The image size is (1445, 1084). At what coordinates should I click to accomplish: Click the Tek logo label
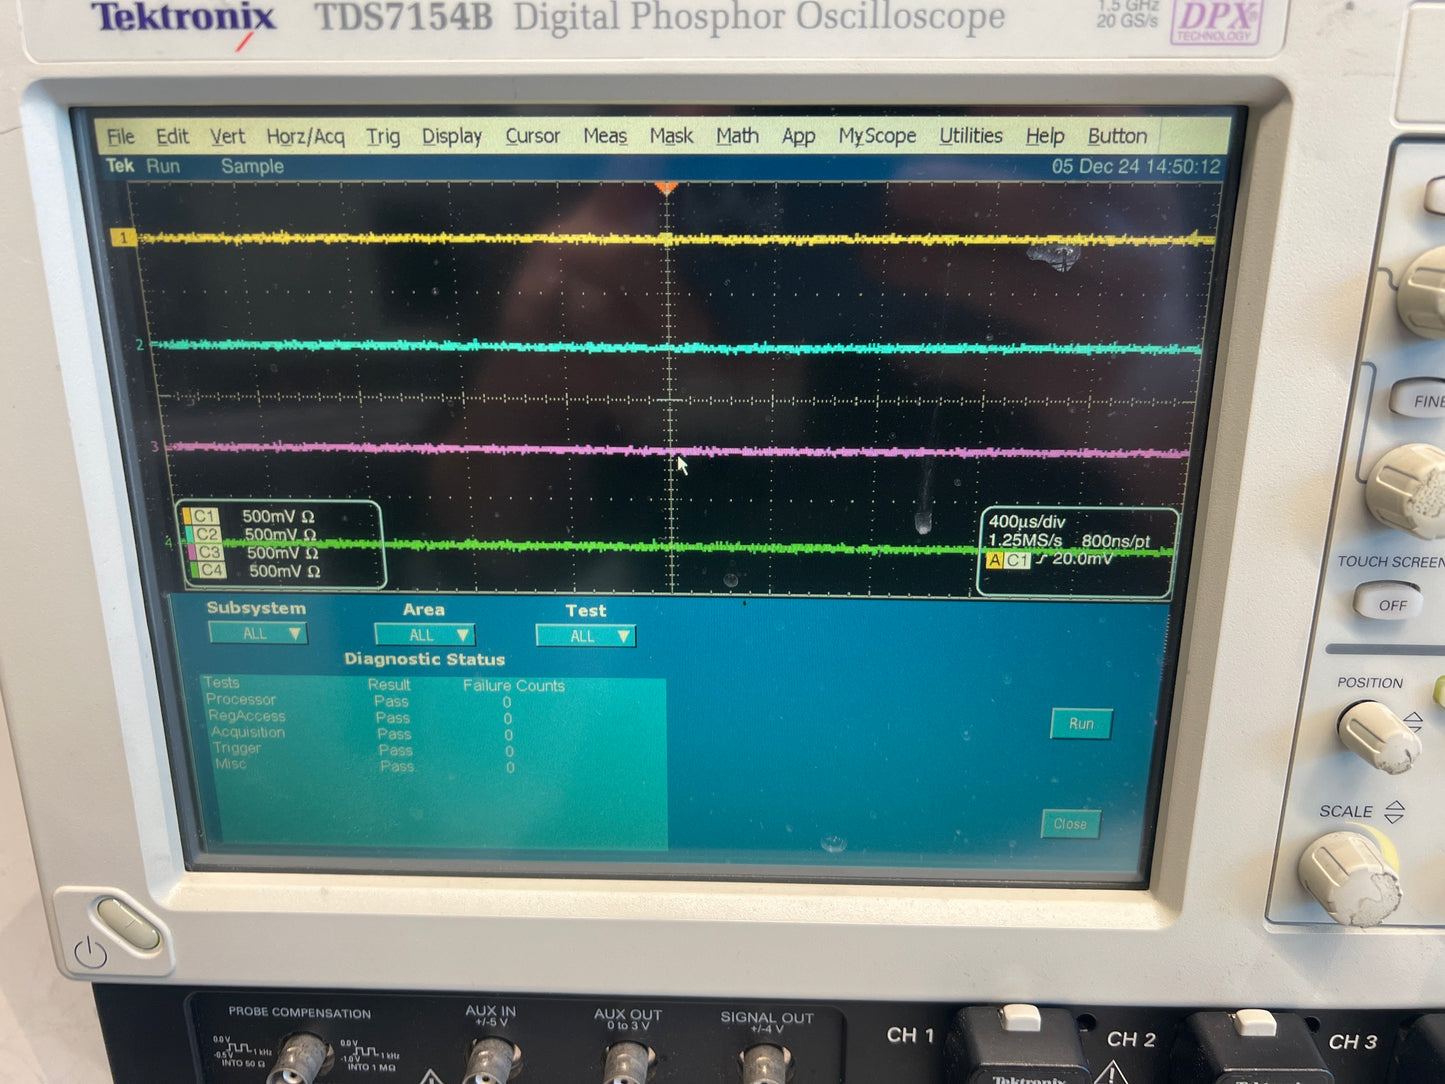(x=120, y=165)
